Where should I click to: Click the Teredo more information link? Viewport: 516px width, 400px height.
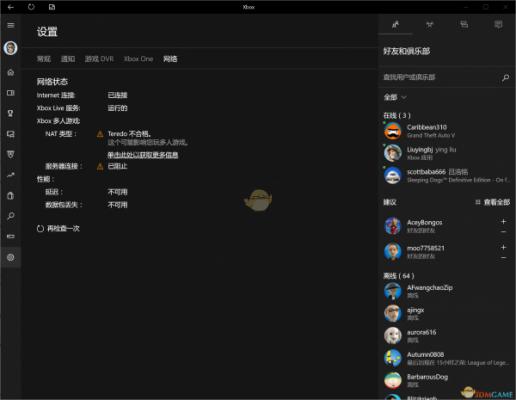click(143, 155)
